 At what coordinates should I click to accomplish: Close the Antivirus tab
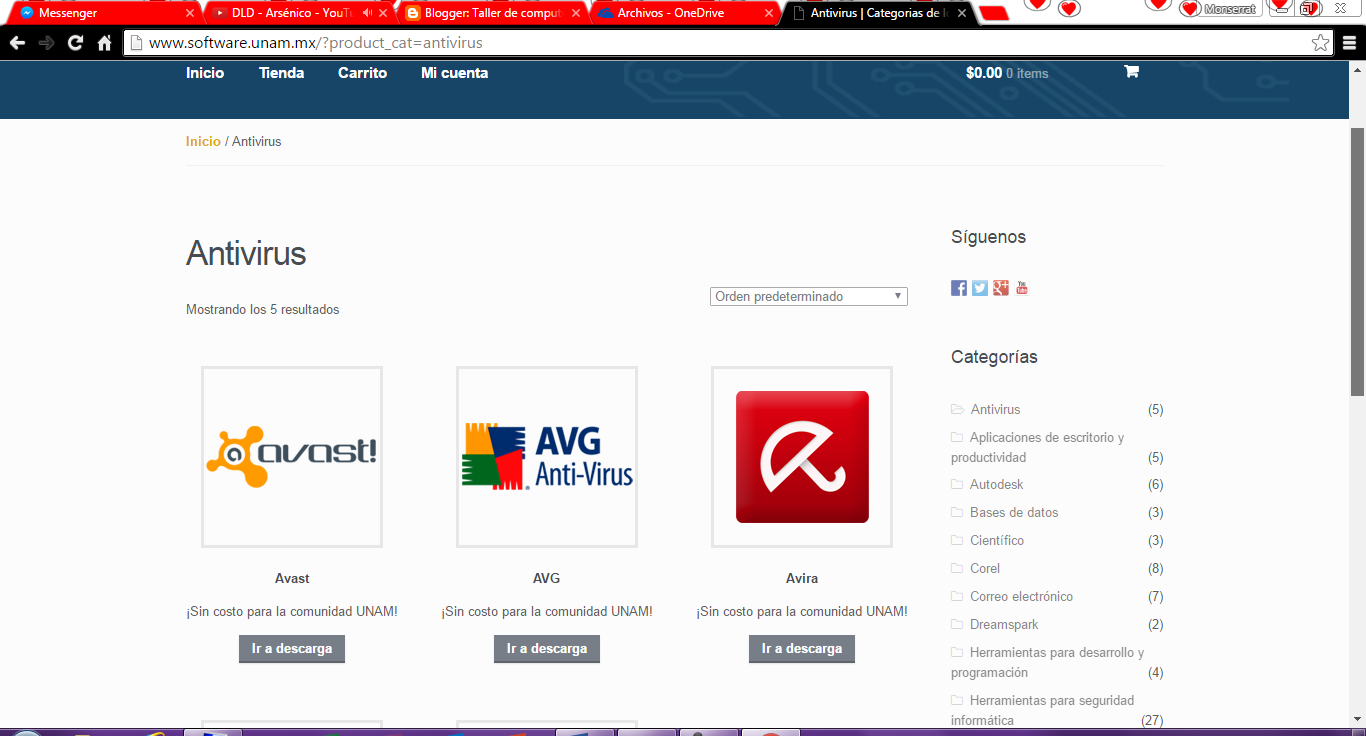[x=962, y=14]
